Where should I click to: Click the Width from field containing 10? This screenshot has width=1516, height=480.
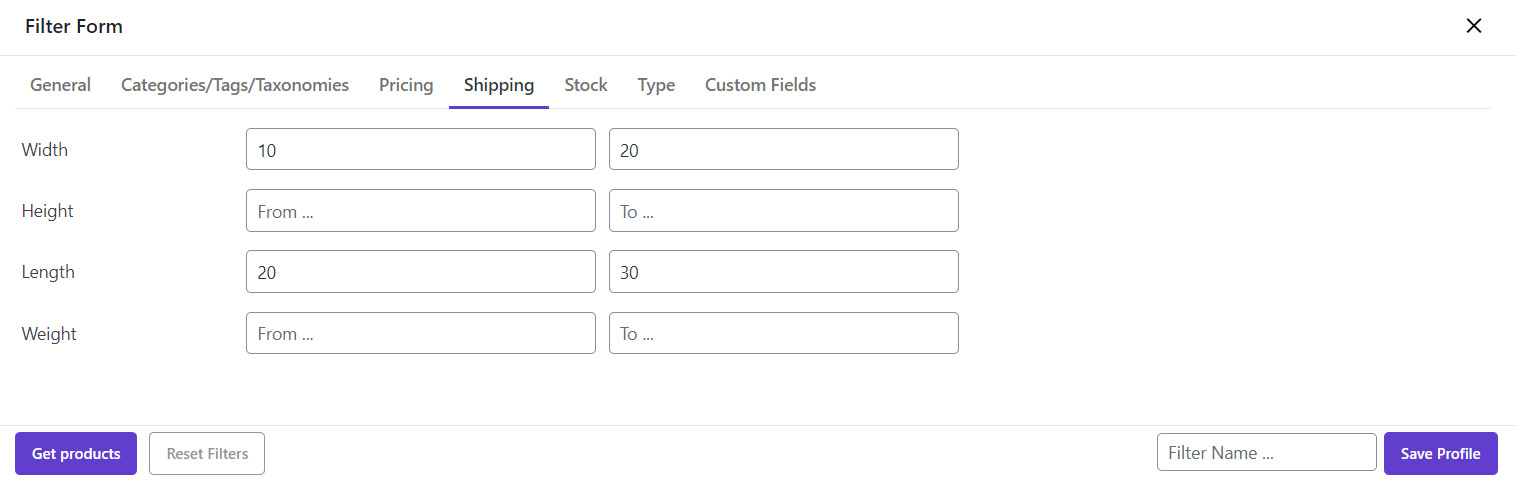420,150
